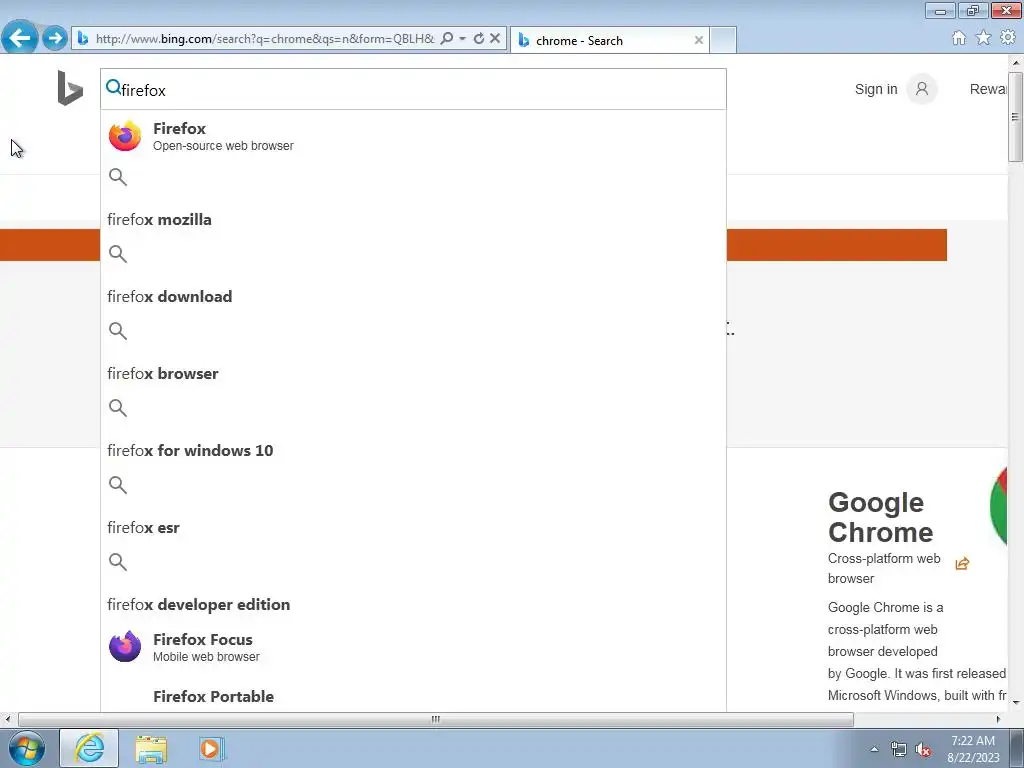Image resolution: width=1024 pixels, height=768 pixels.
Task: Select the 'Firefox Open-source web browser' suggestion
Action: click(413, 136)
